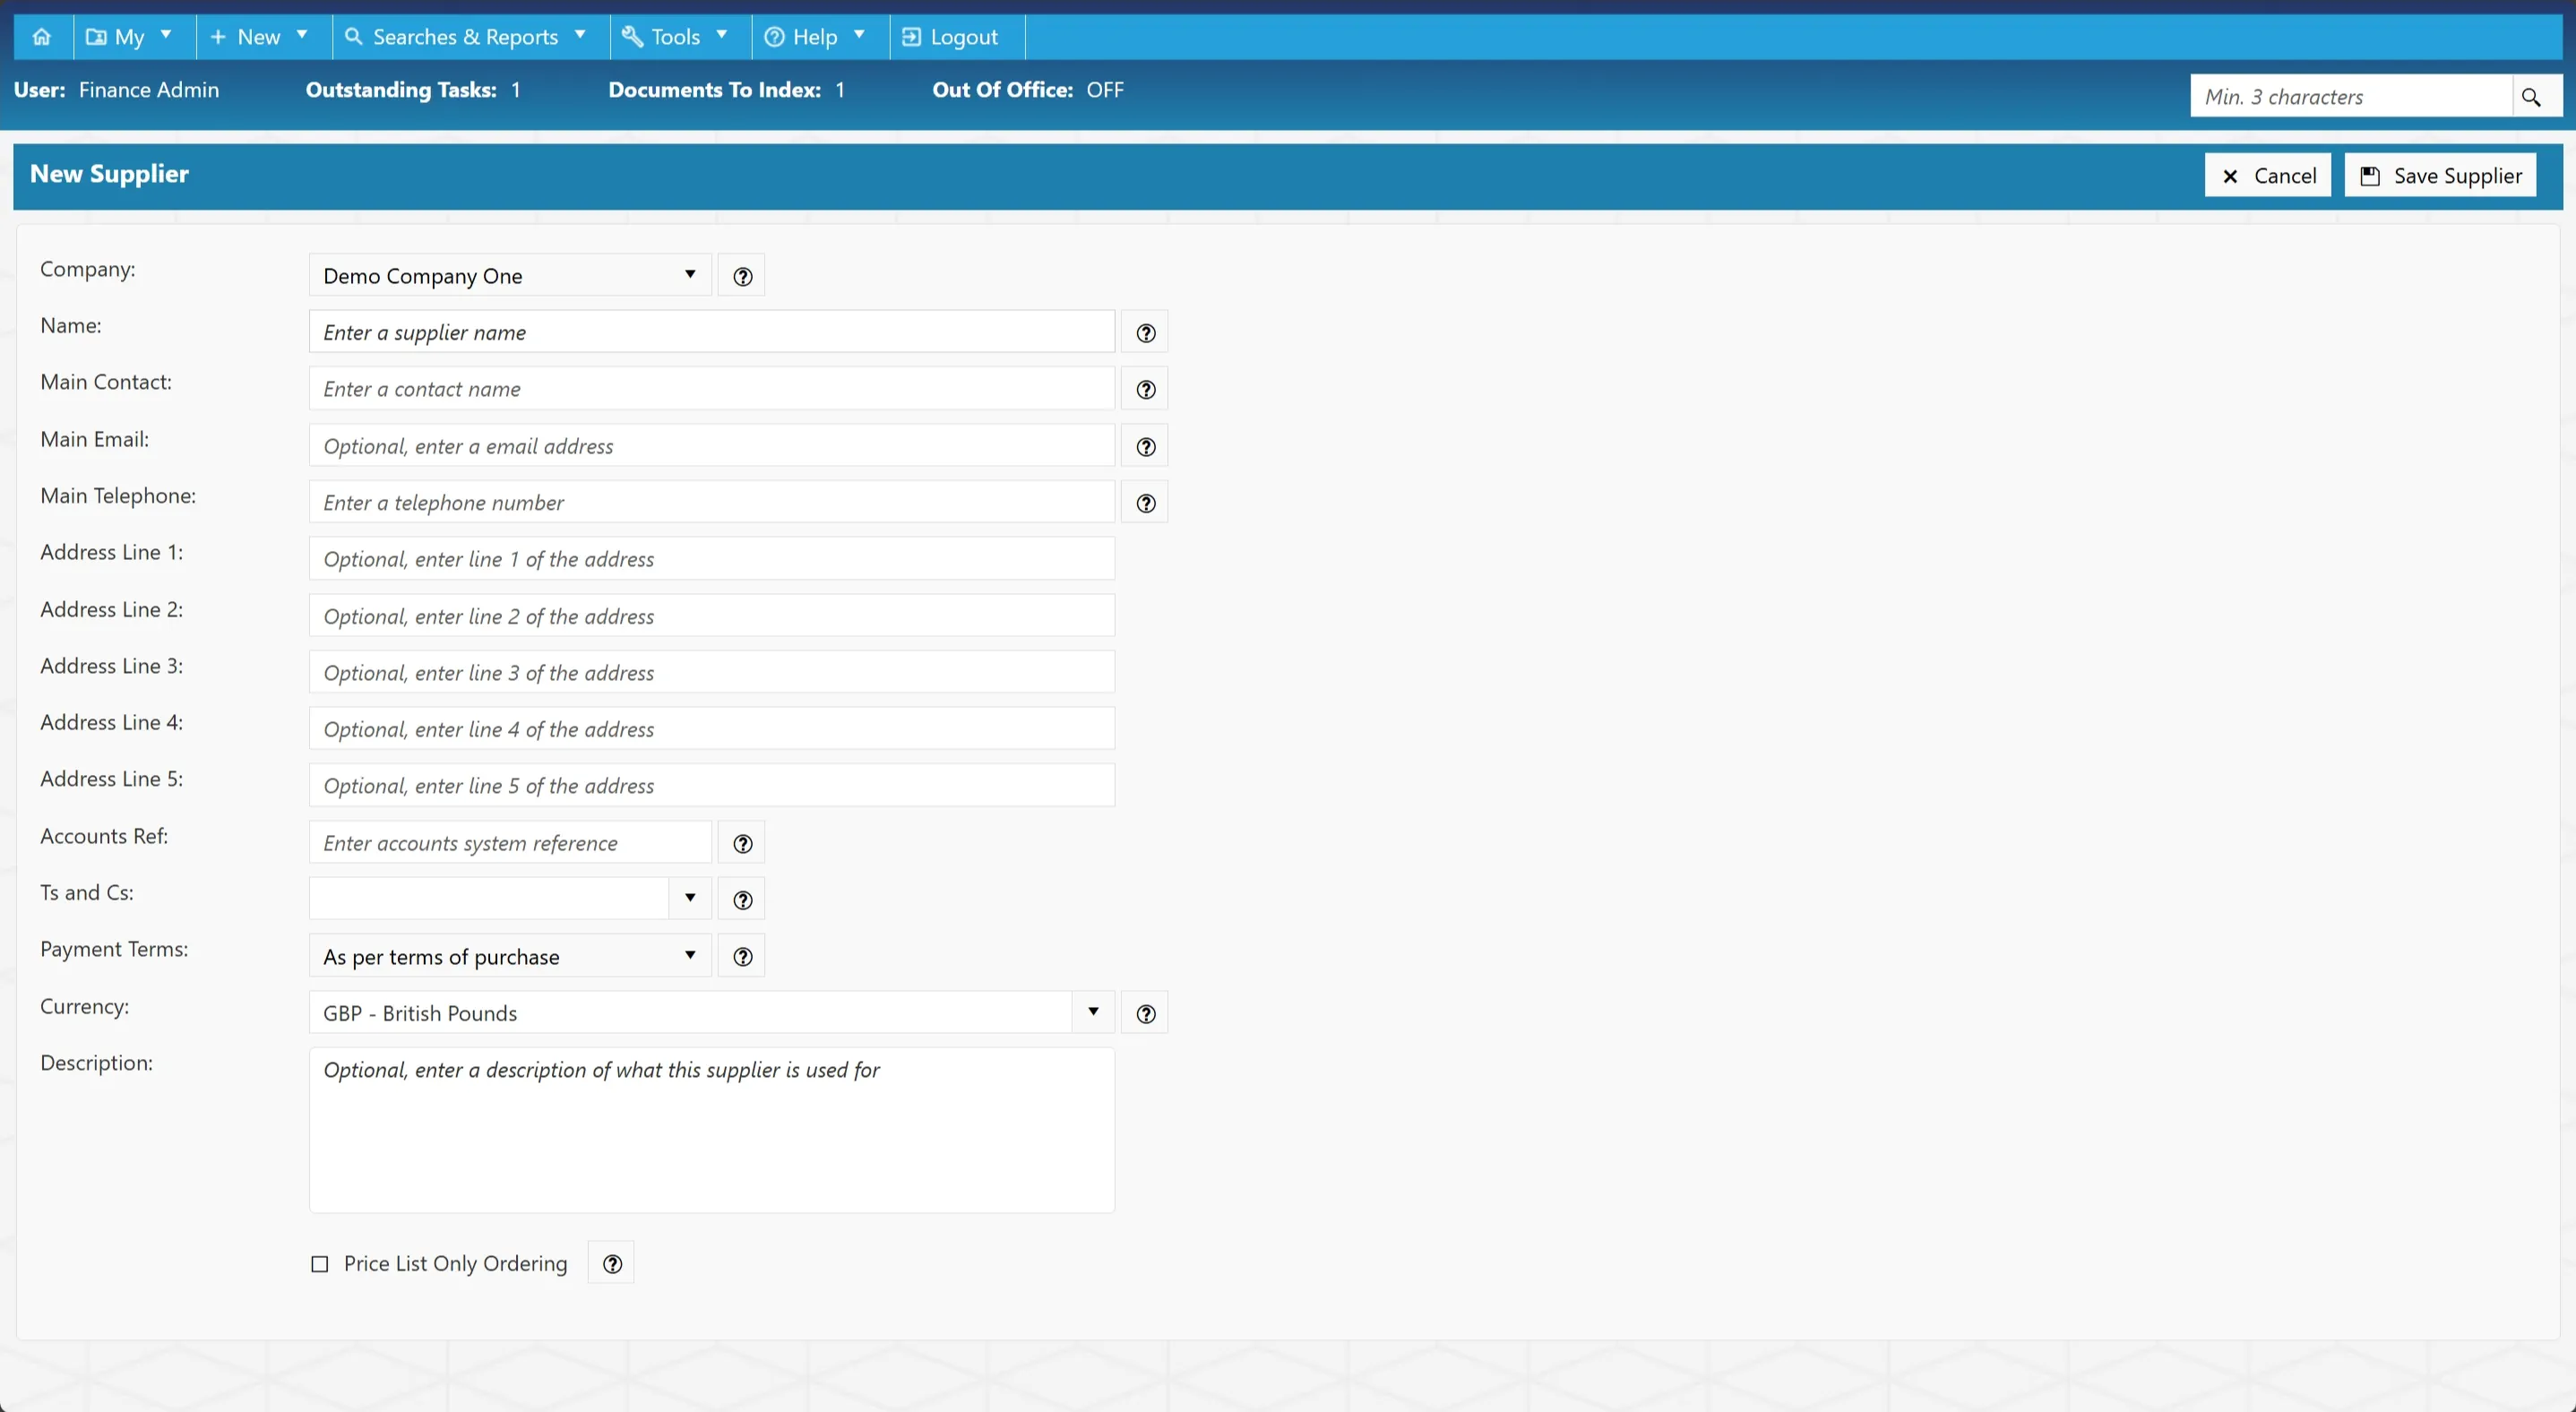
Task: Focus the Min. 3 characters search box
Action: [x=2350, y=97]
